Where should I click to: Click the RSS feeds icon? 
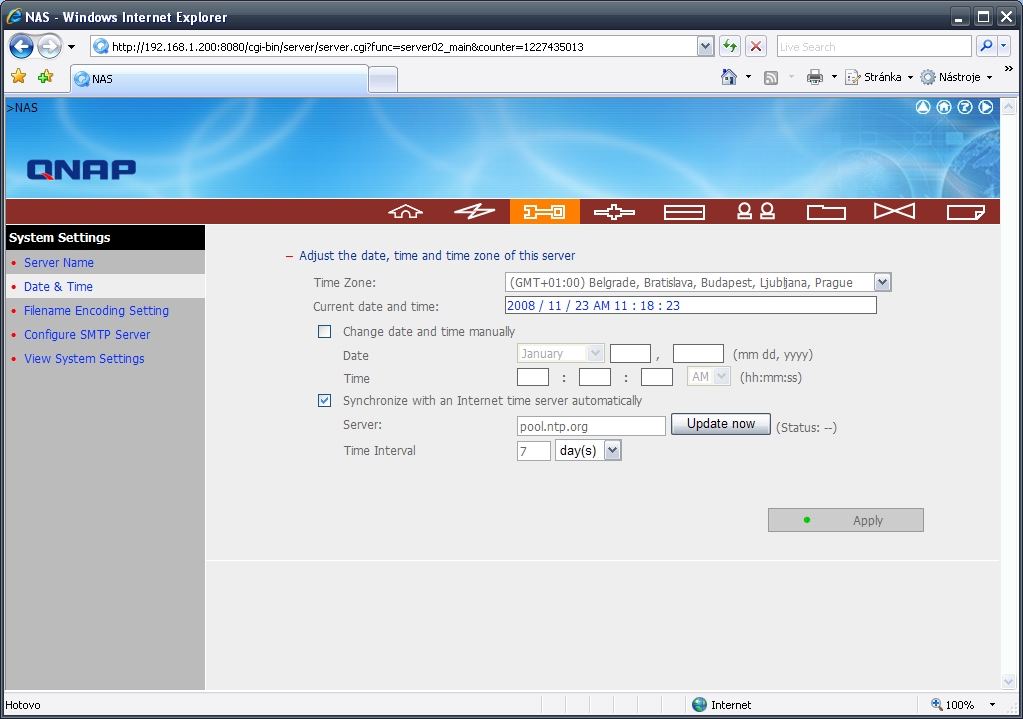click(771, 78)
